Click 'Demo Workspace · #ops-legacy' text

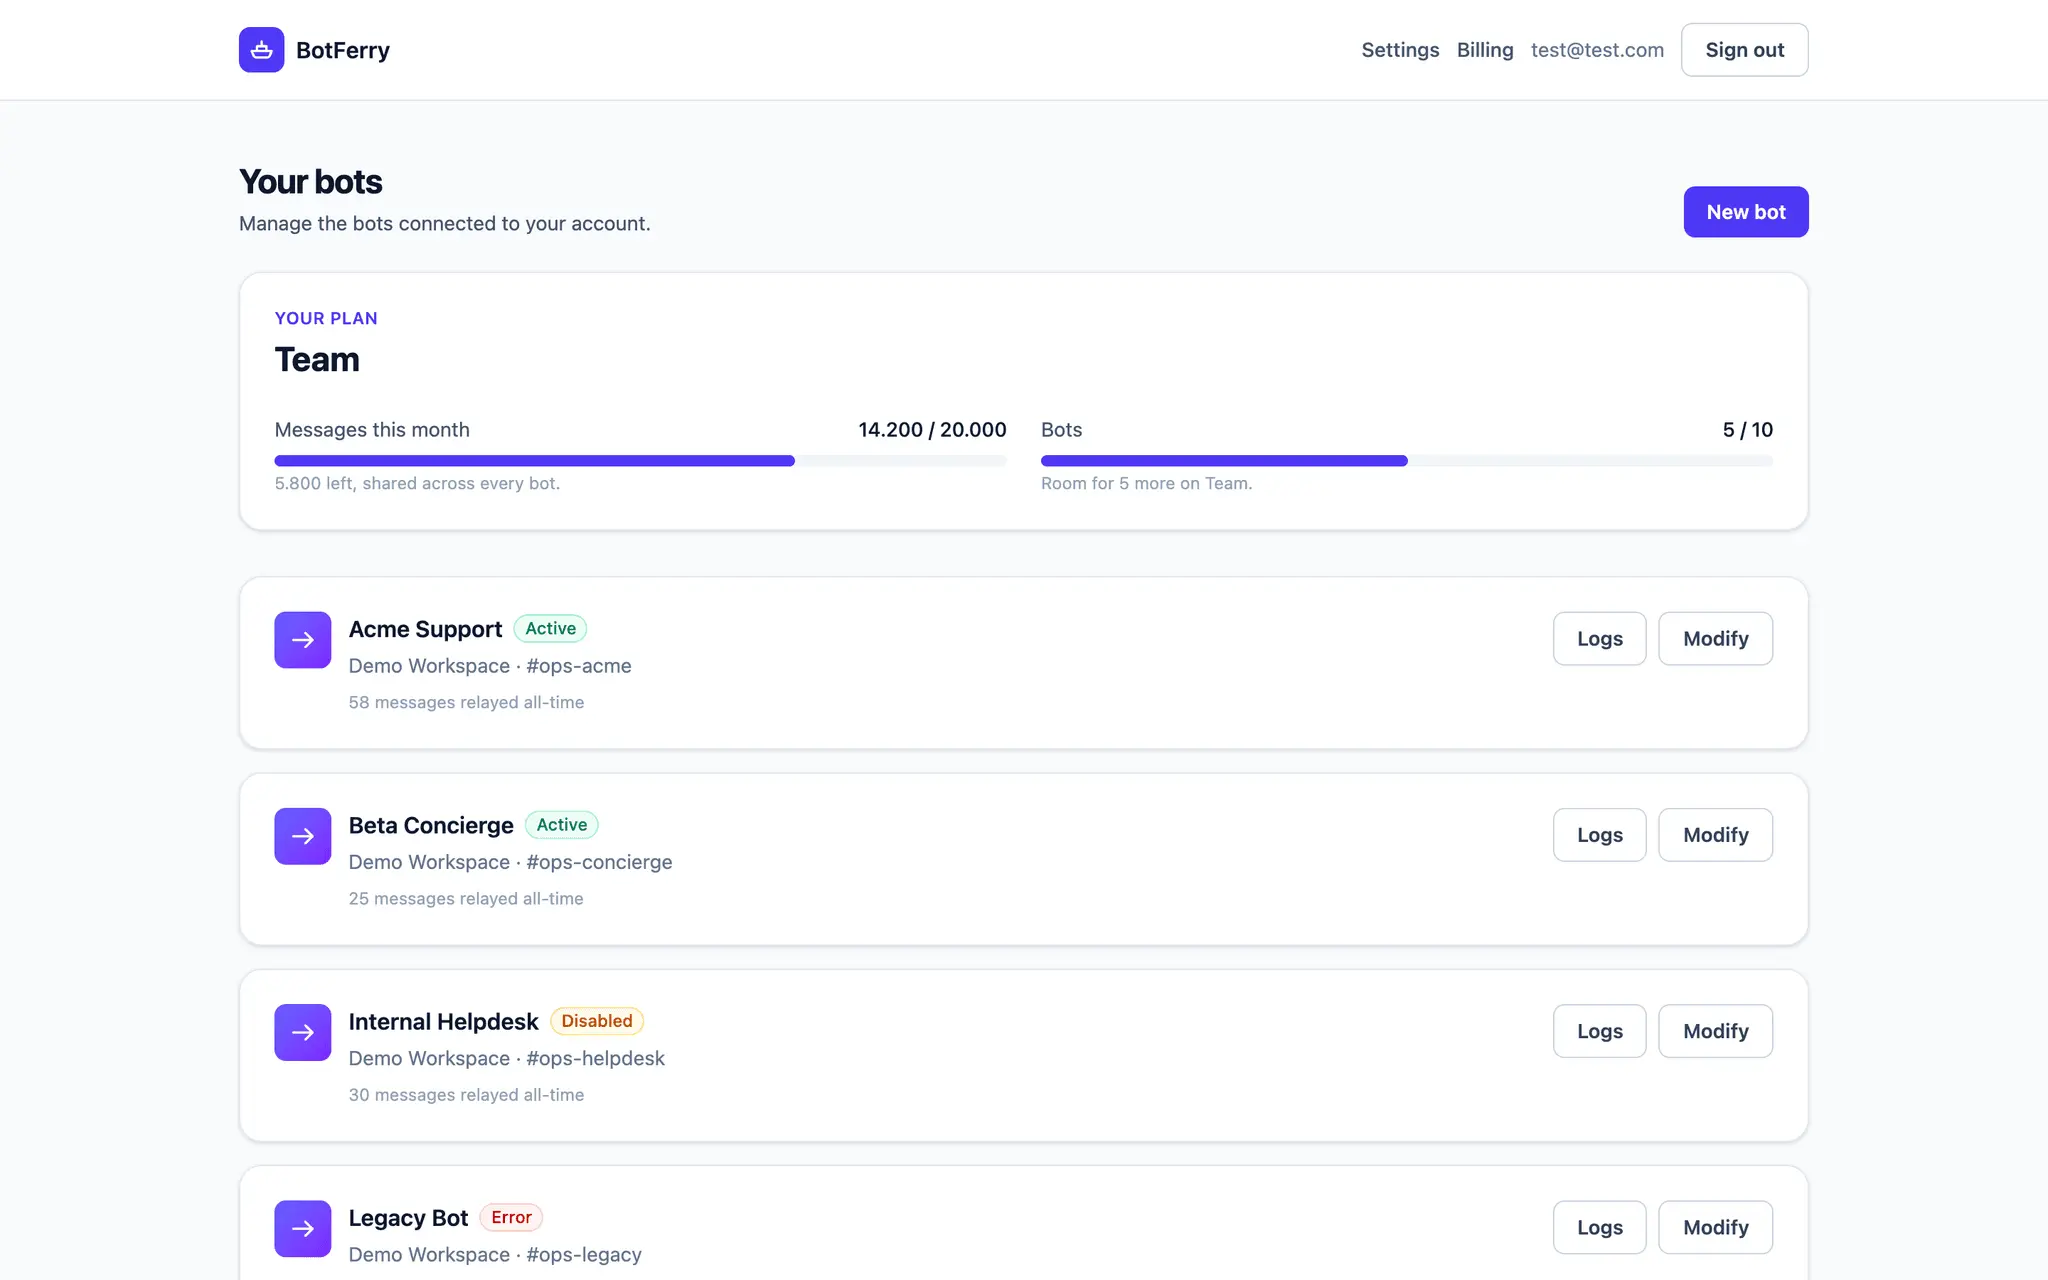[x=495, y=1254]
